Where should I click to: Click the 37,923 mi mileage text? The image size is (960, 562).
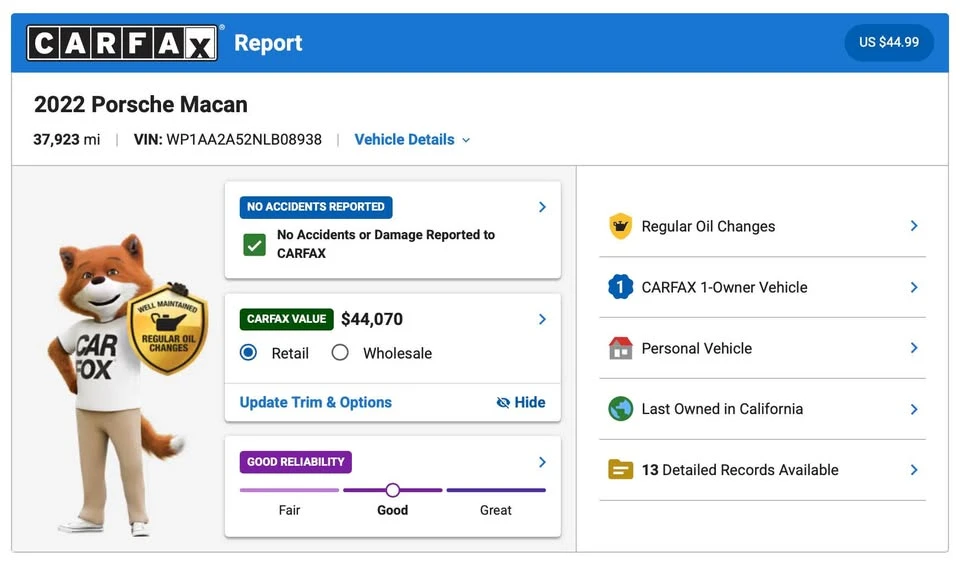point(67,140)
